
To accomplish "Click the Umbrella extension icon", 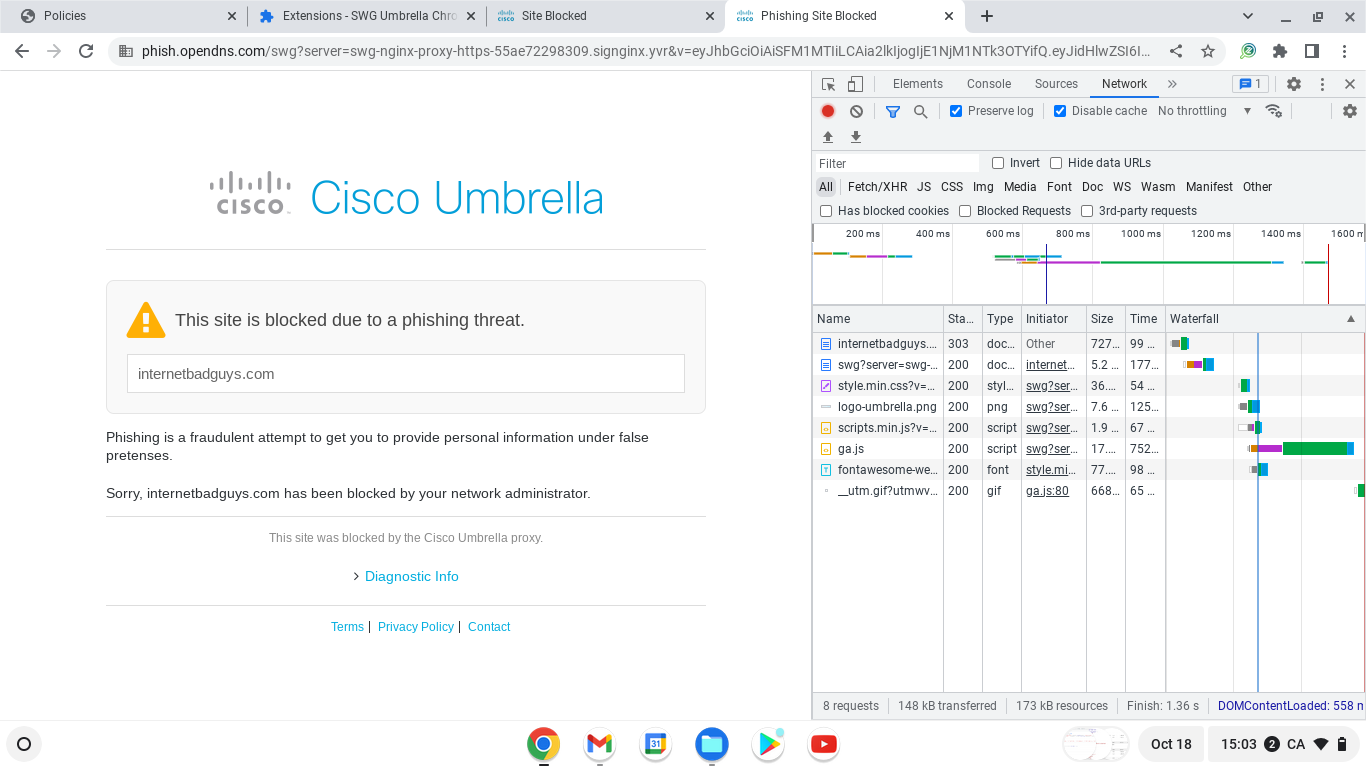I will click(1248, 51).
